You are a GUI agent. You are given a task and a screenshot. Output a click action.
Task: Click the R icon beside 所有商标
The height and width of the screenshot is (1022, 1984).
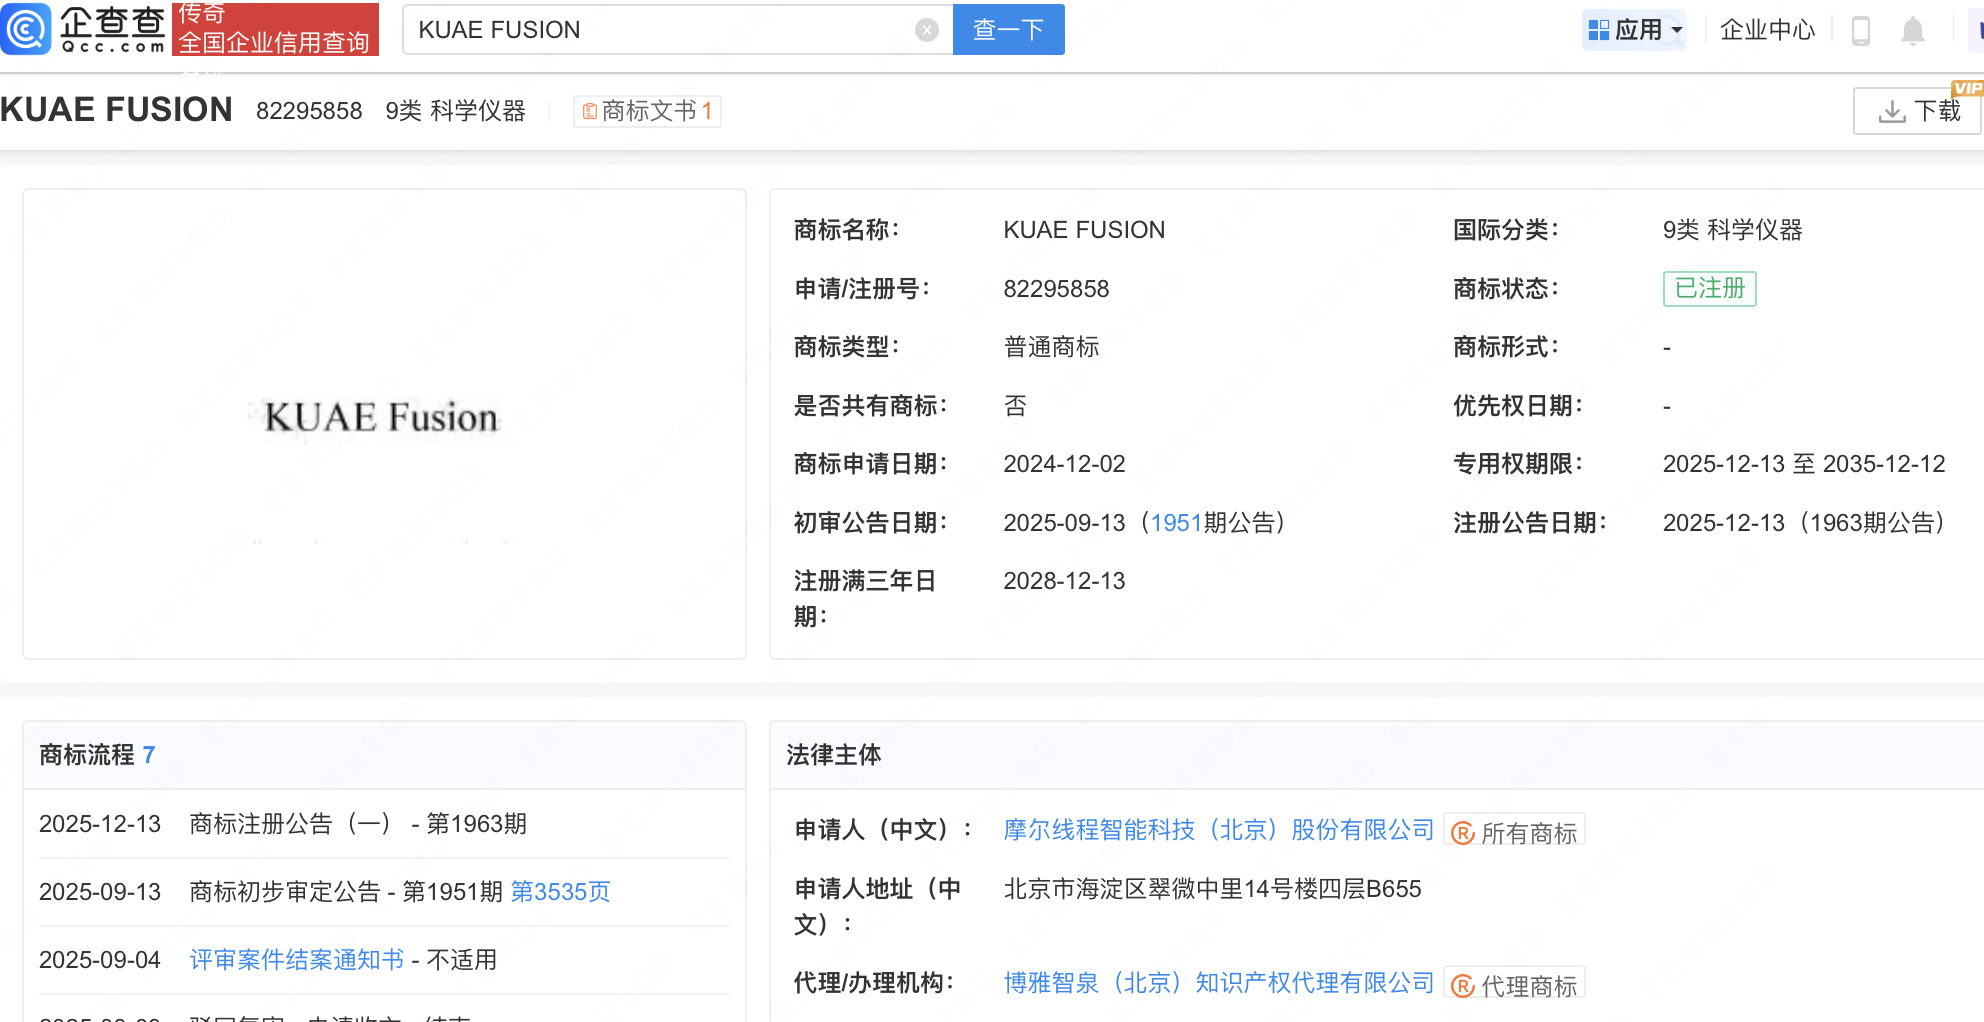click(x=1463, y=833)
